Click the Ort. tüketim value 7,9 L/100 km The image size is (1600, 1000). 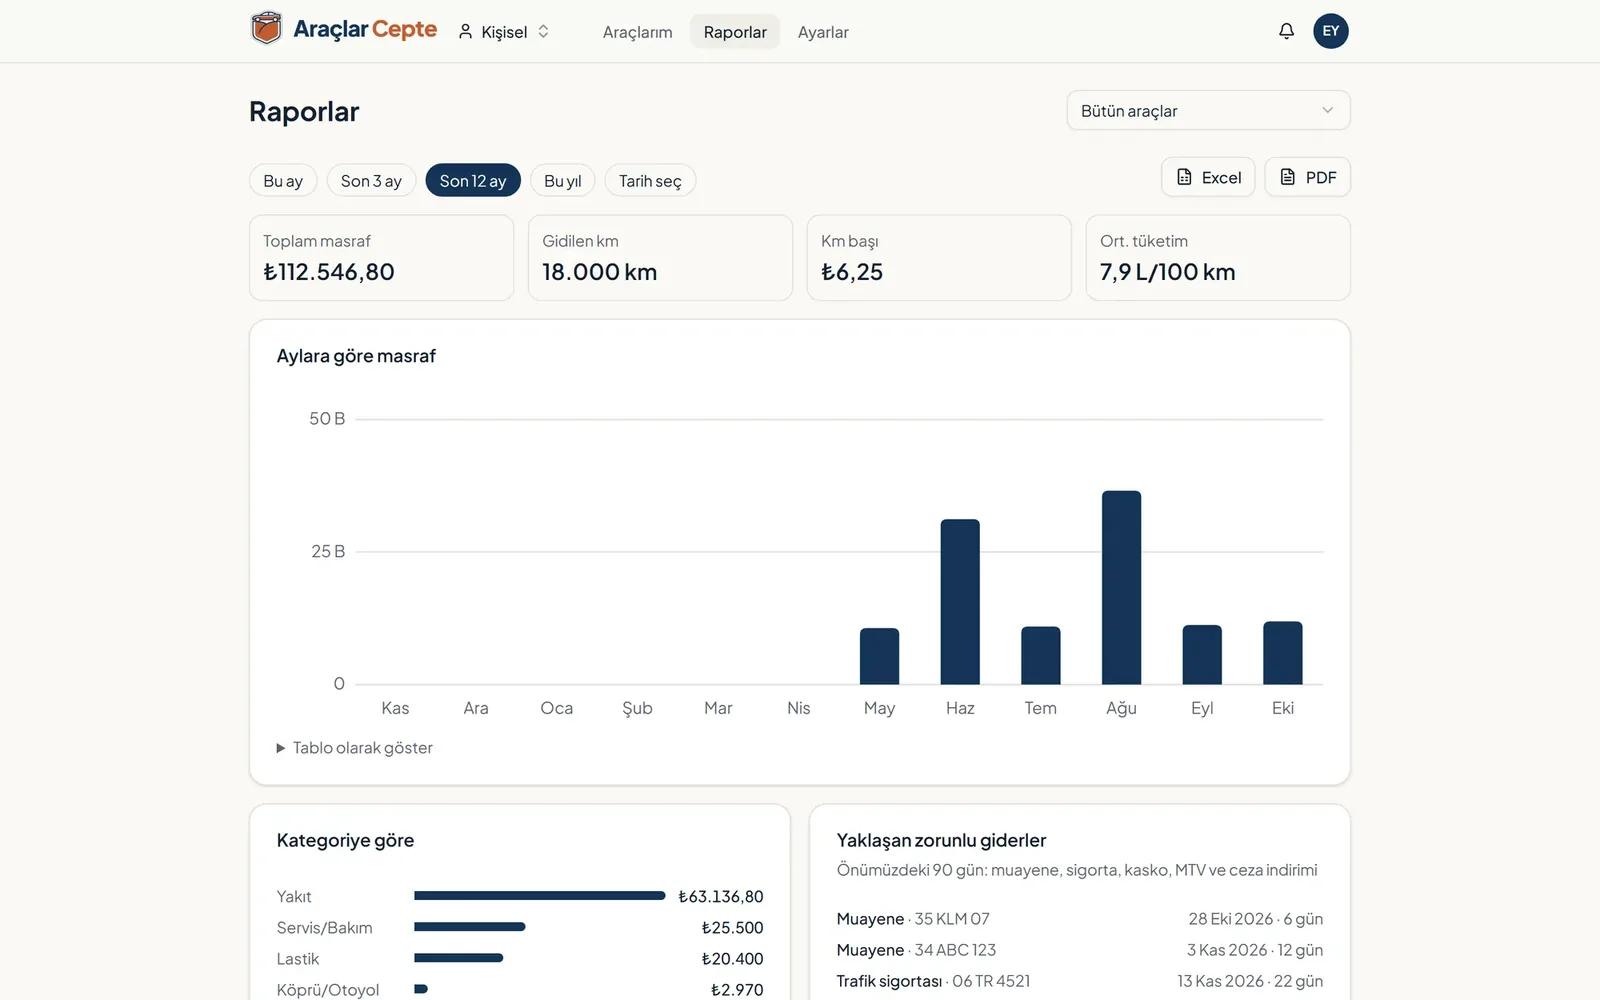(1168, 272)
